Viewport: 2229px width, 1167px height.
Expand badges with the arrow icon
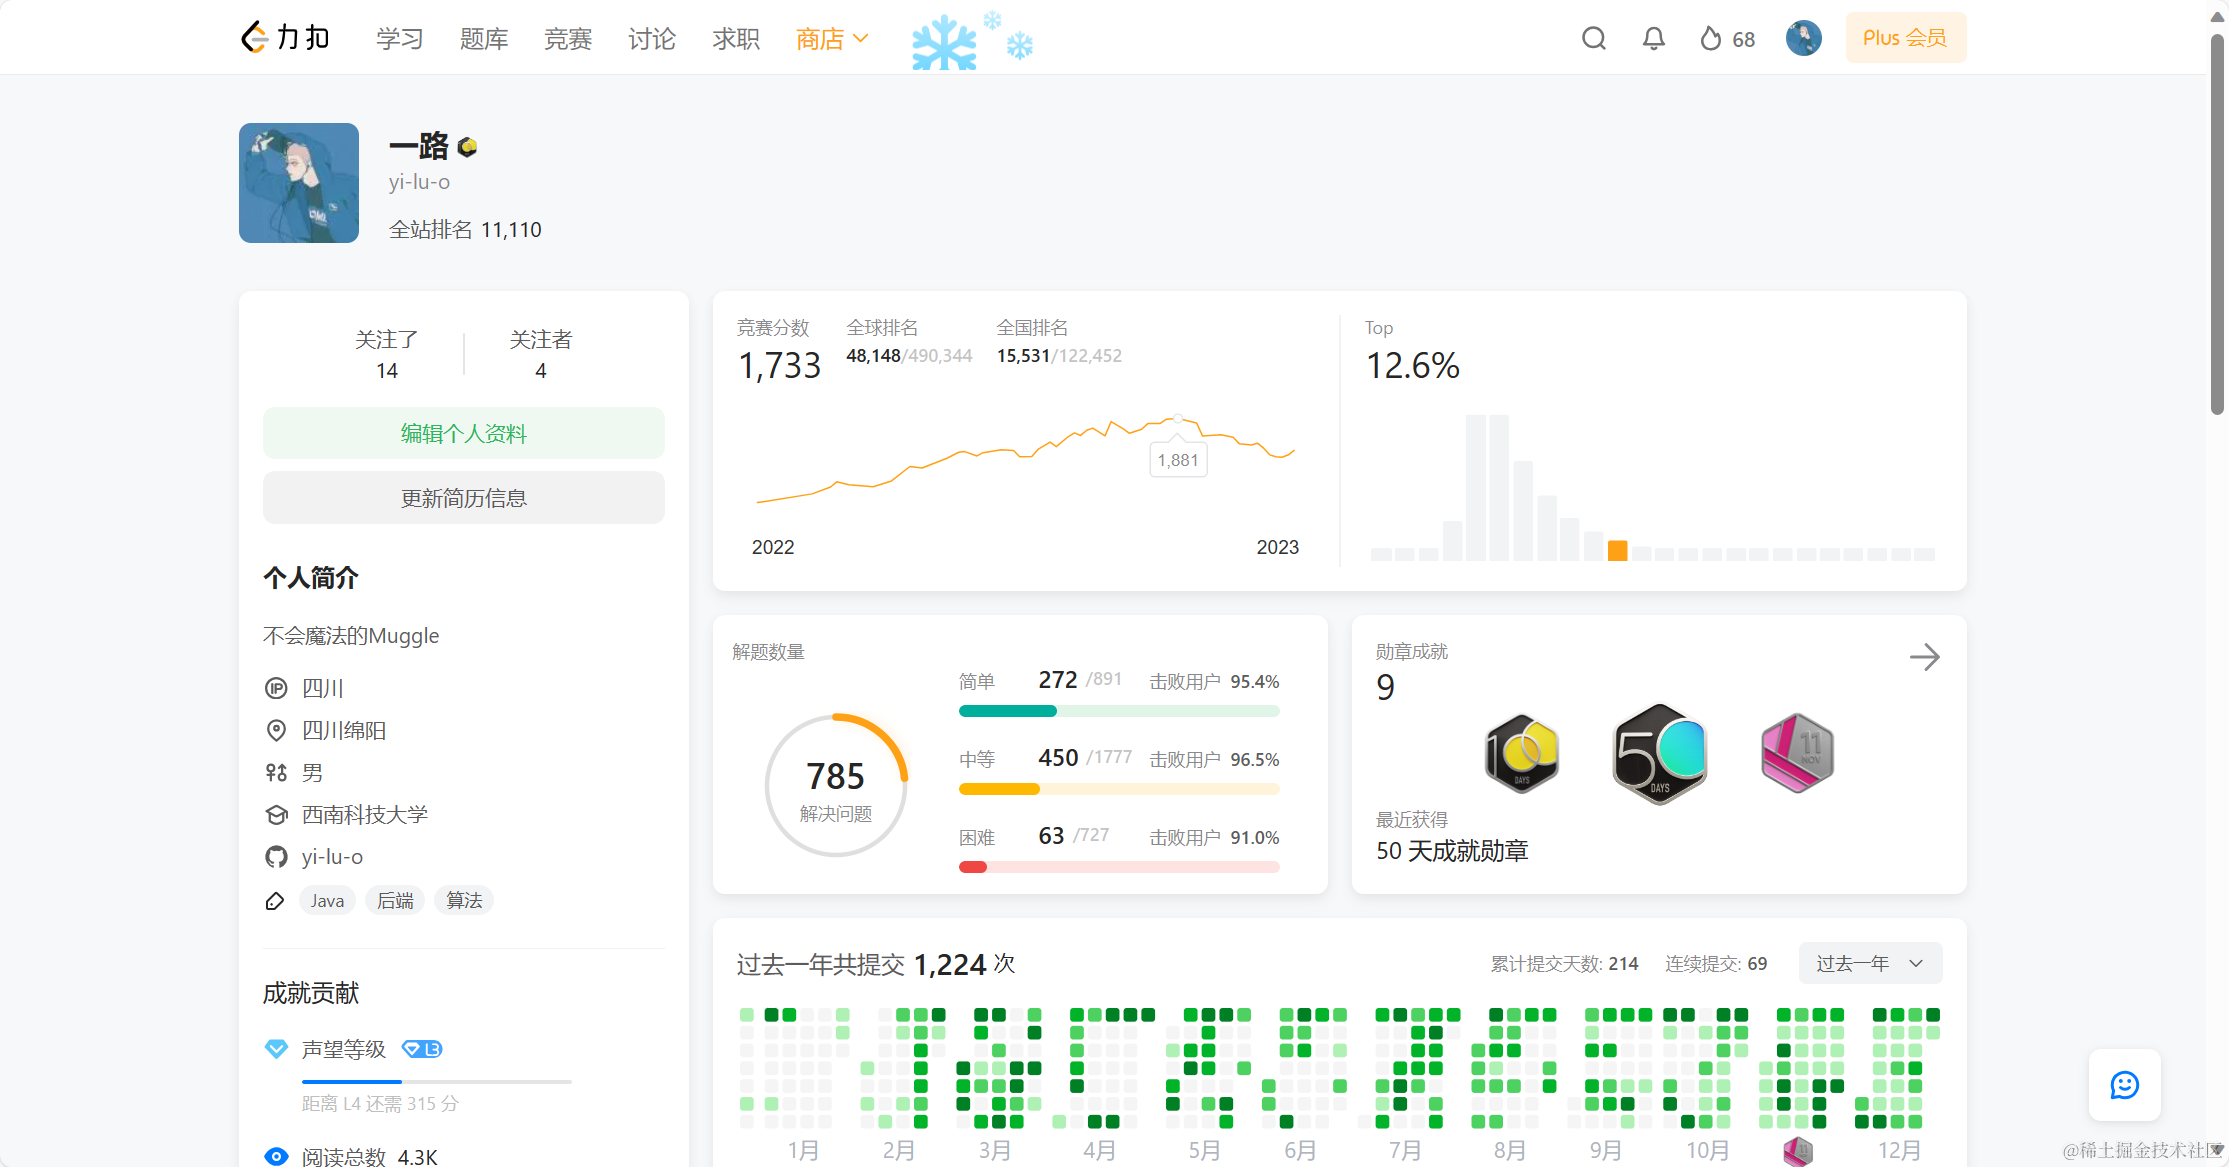coord(1924,657)
